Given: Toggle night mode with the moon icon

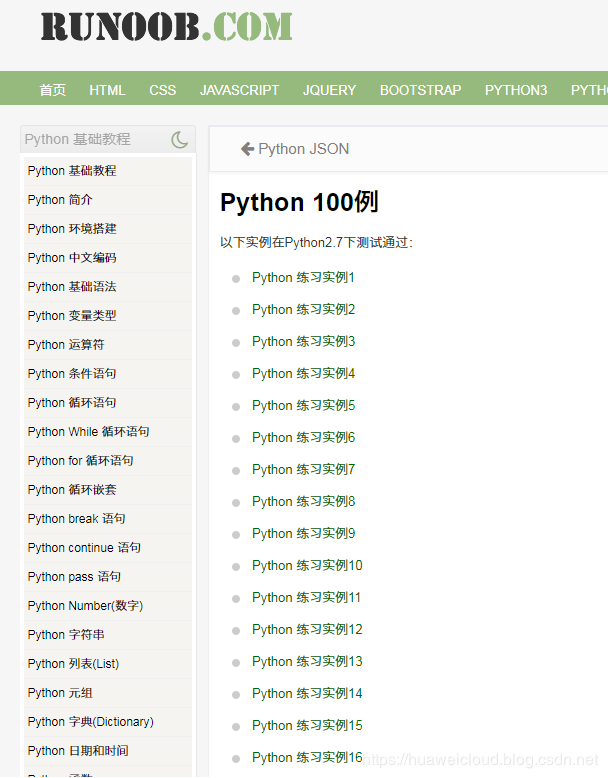Looking at the screenshot, I should click(180, 139).
